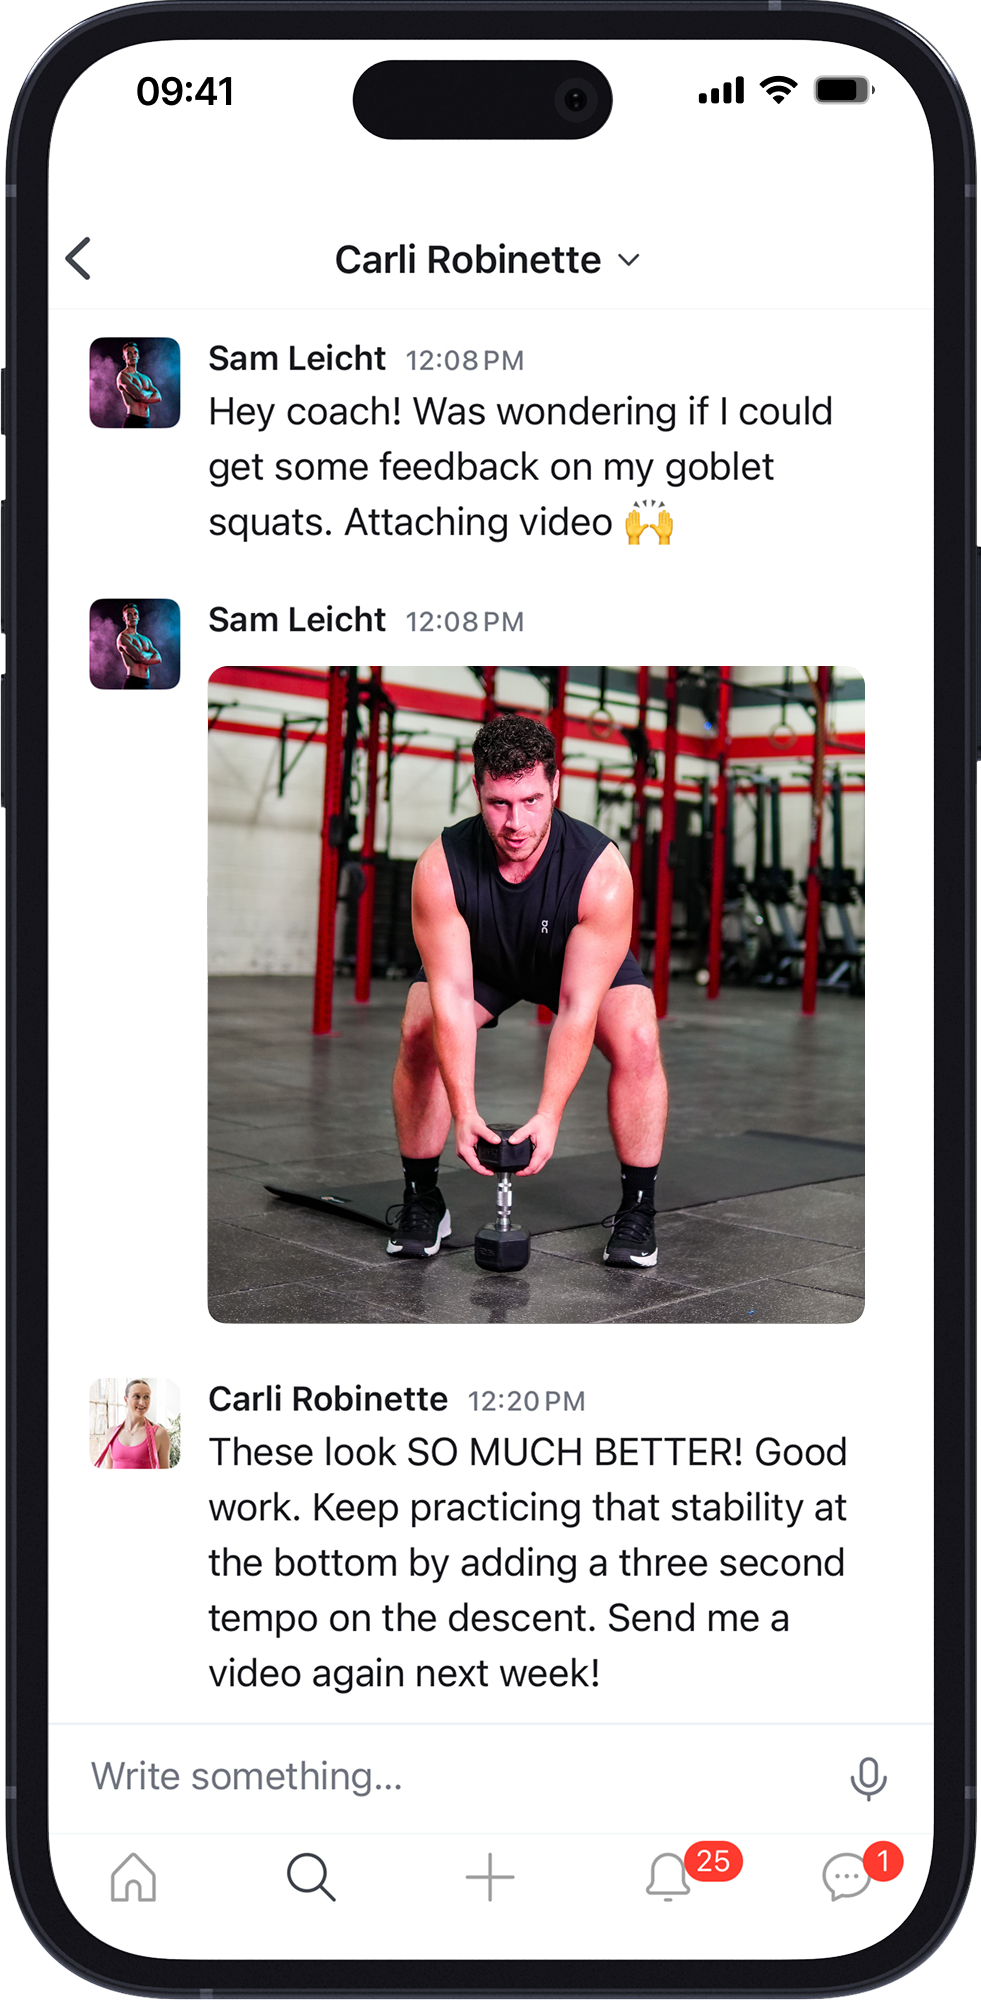Image resolution: width=981 pixels, height=2000 pixels.
Task: Tap Sam Leicht's avatar on first message
Action: (x=135, y=383)
